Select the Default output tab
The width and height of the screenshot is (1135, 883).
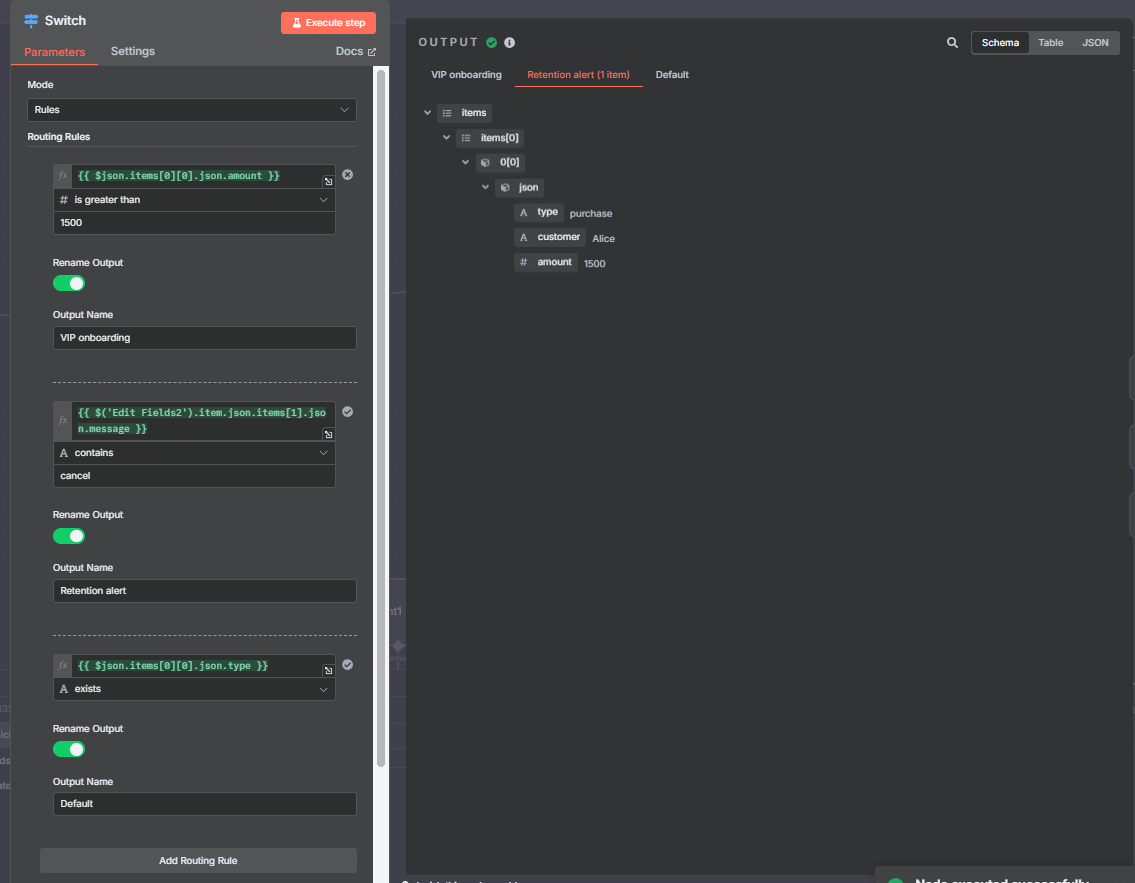pyautogui.click(x=672, y=75)
